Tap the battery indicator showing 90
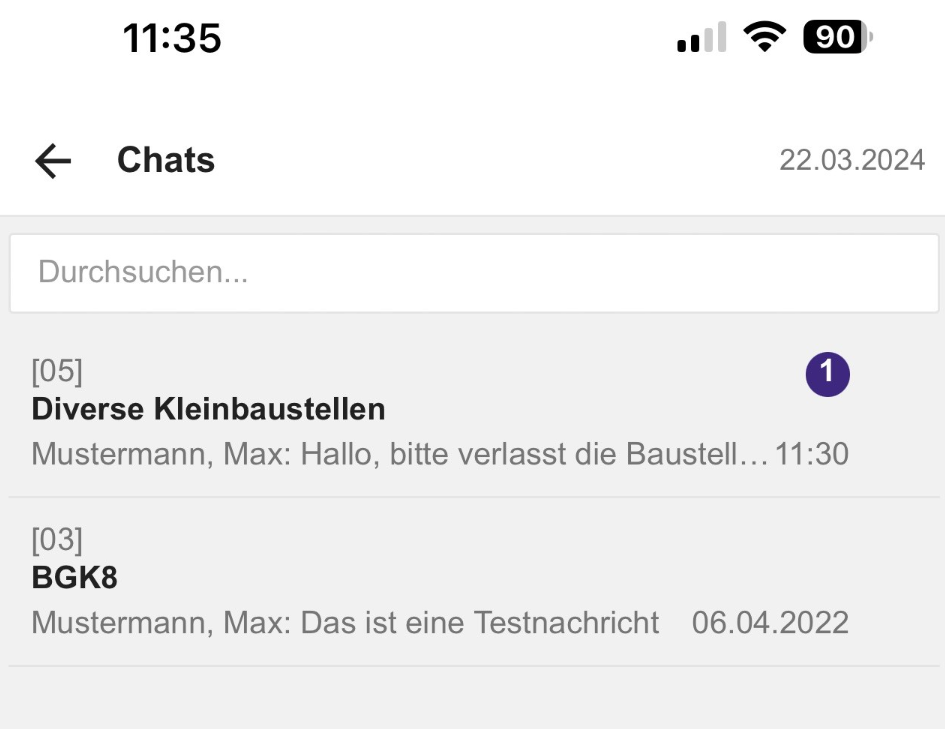Viewport: 945px width, 729px height. point(838,37)
